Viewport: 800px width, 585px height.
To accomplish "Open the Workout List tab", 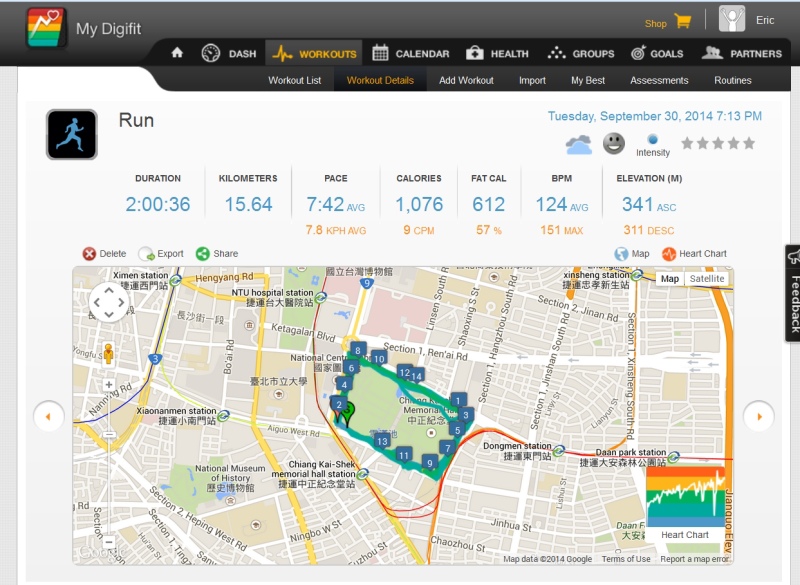I will pos(294,80).
